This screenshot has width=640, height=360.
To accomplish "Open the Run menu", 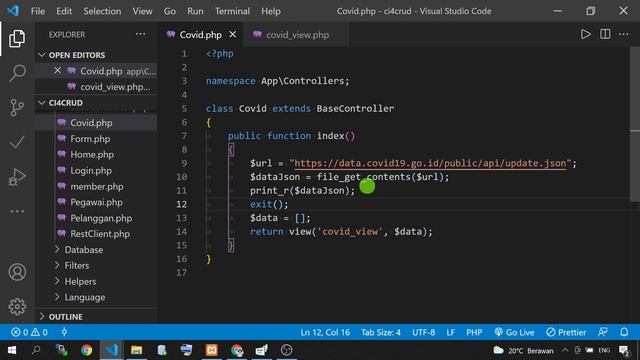I will pos(195,11).
